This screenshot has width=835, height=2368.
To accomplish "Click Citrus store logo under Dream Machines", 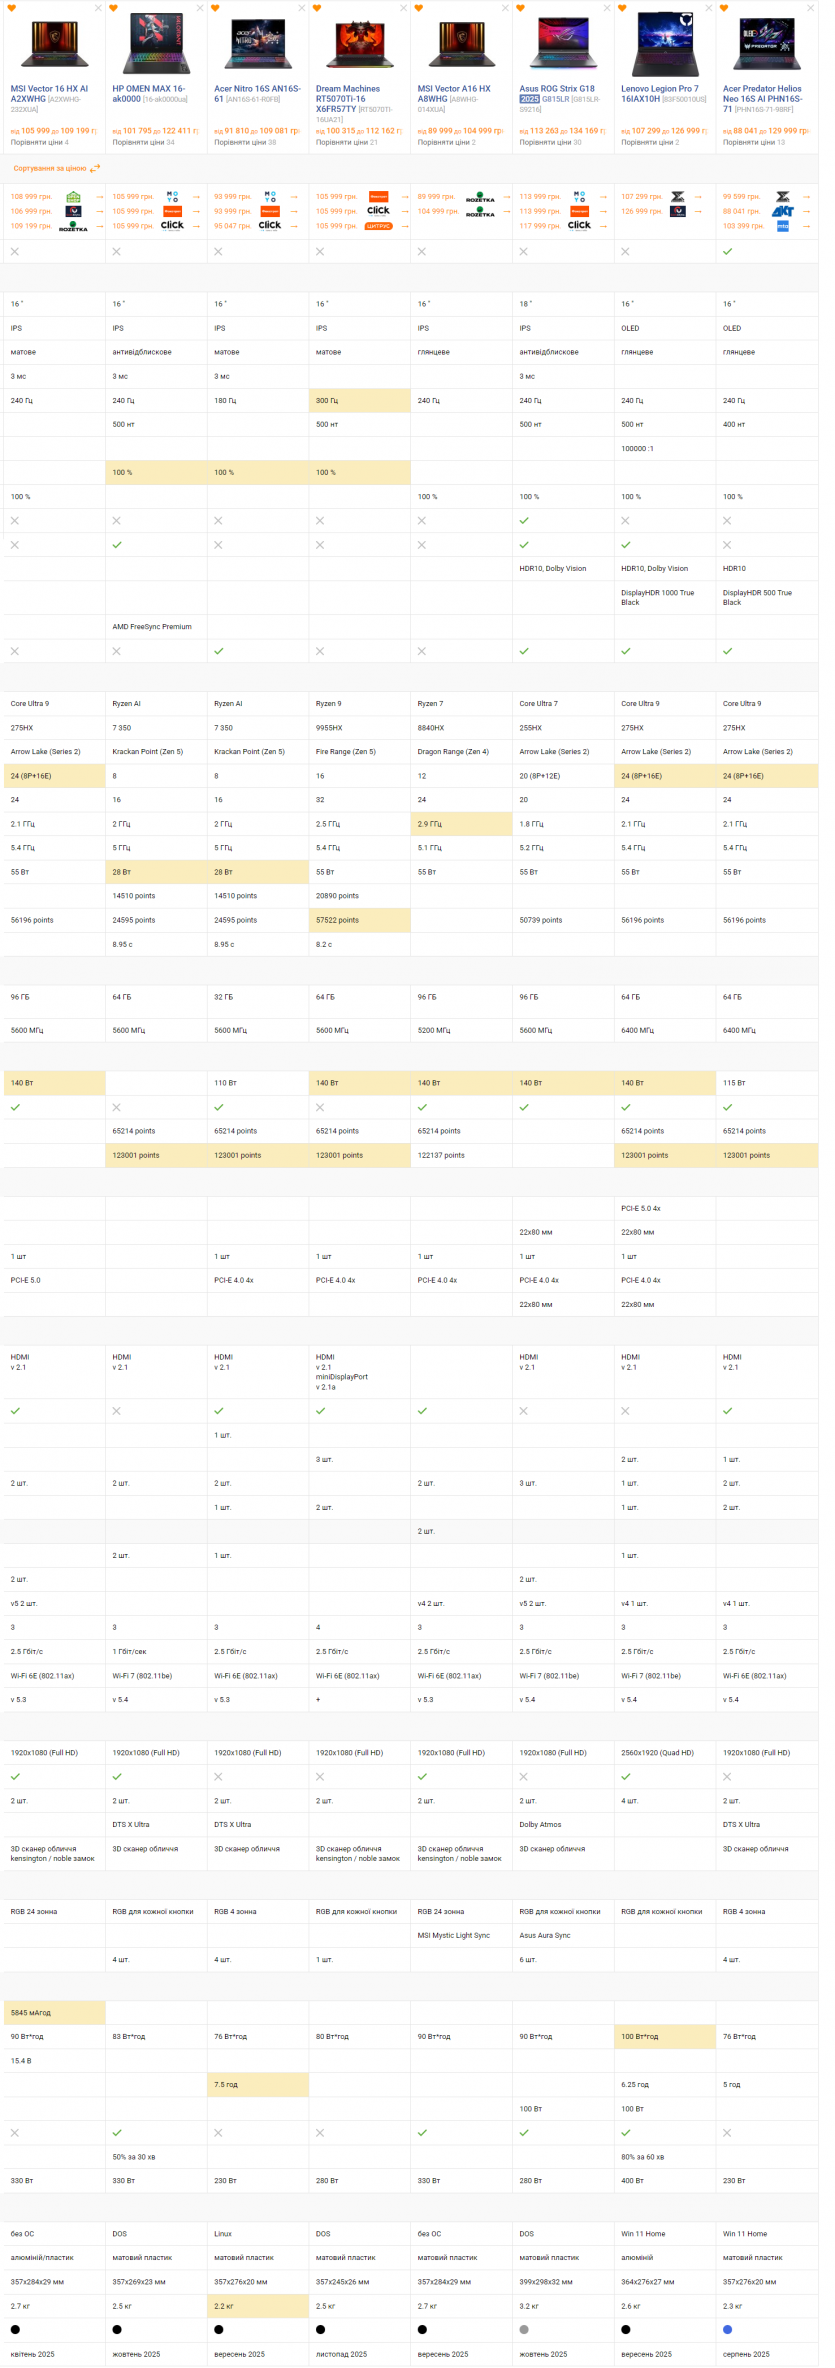I will coord(378,226).
